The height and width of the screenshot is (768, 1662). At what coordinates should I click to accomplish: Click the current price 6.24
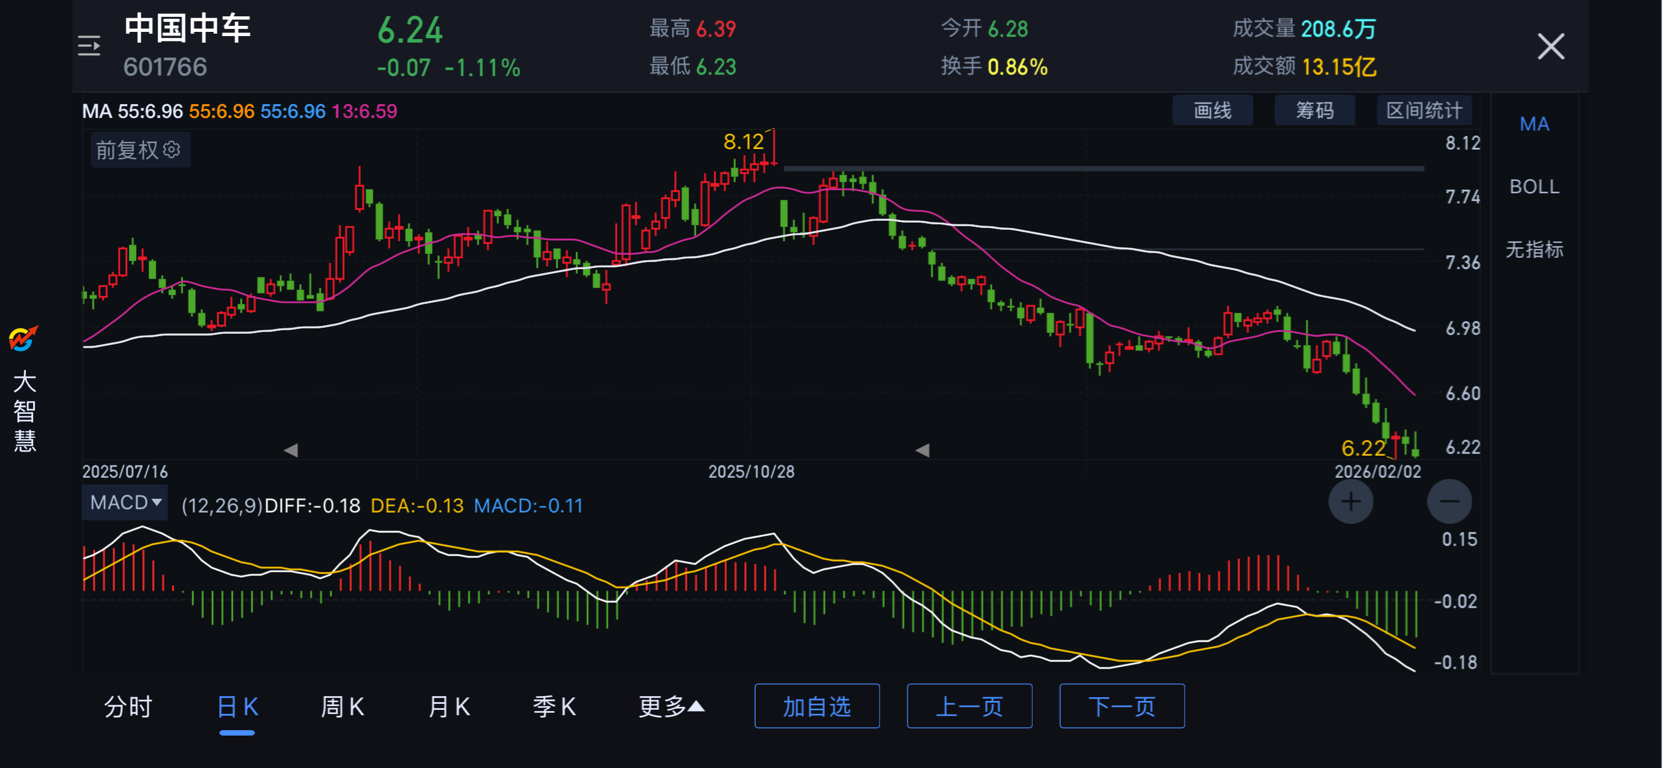[x=410, y=30]
